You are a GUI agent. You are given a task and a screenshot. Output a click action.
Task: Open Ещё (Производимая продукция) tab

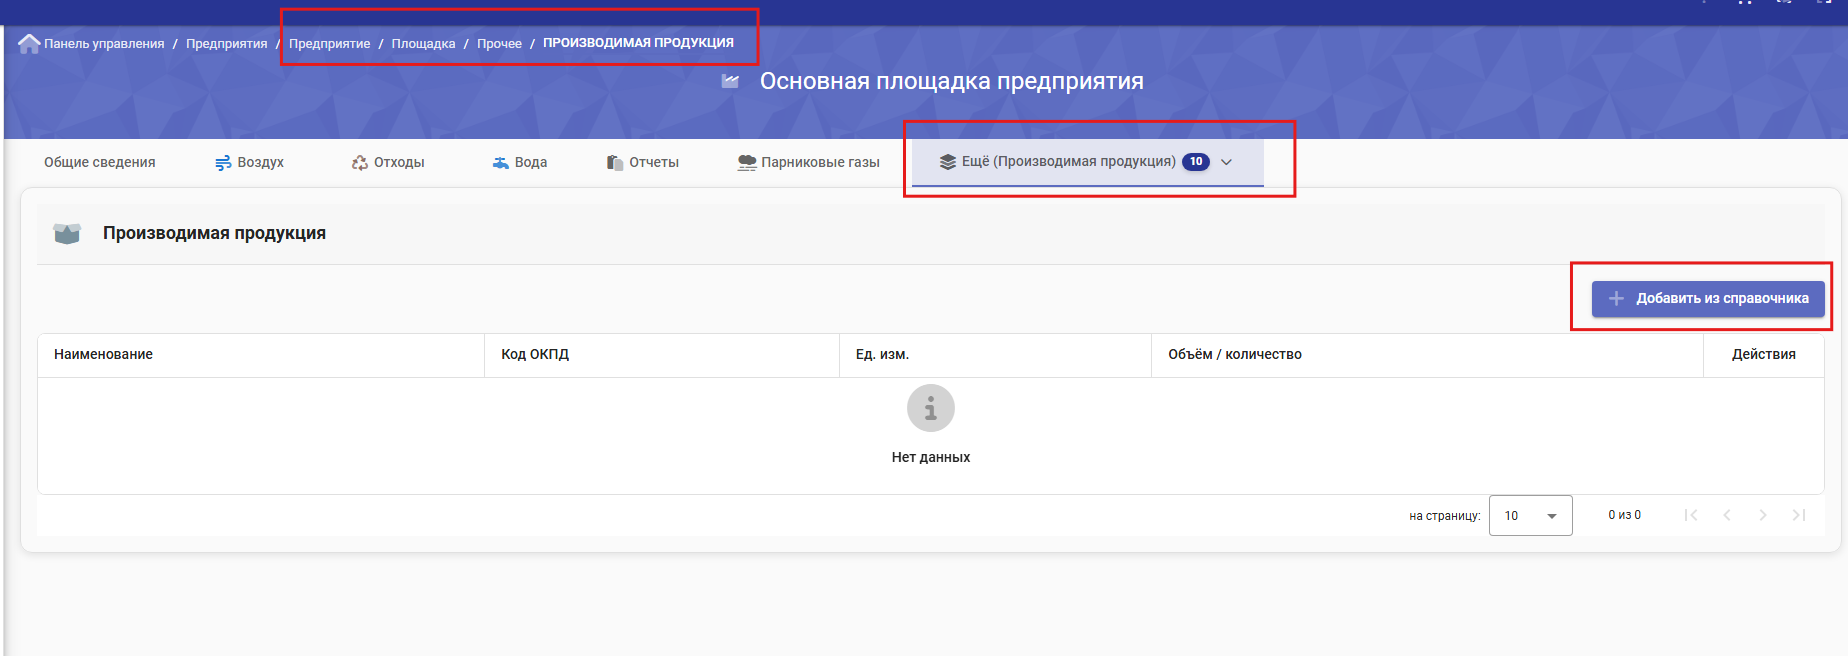1087,162
